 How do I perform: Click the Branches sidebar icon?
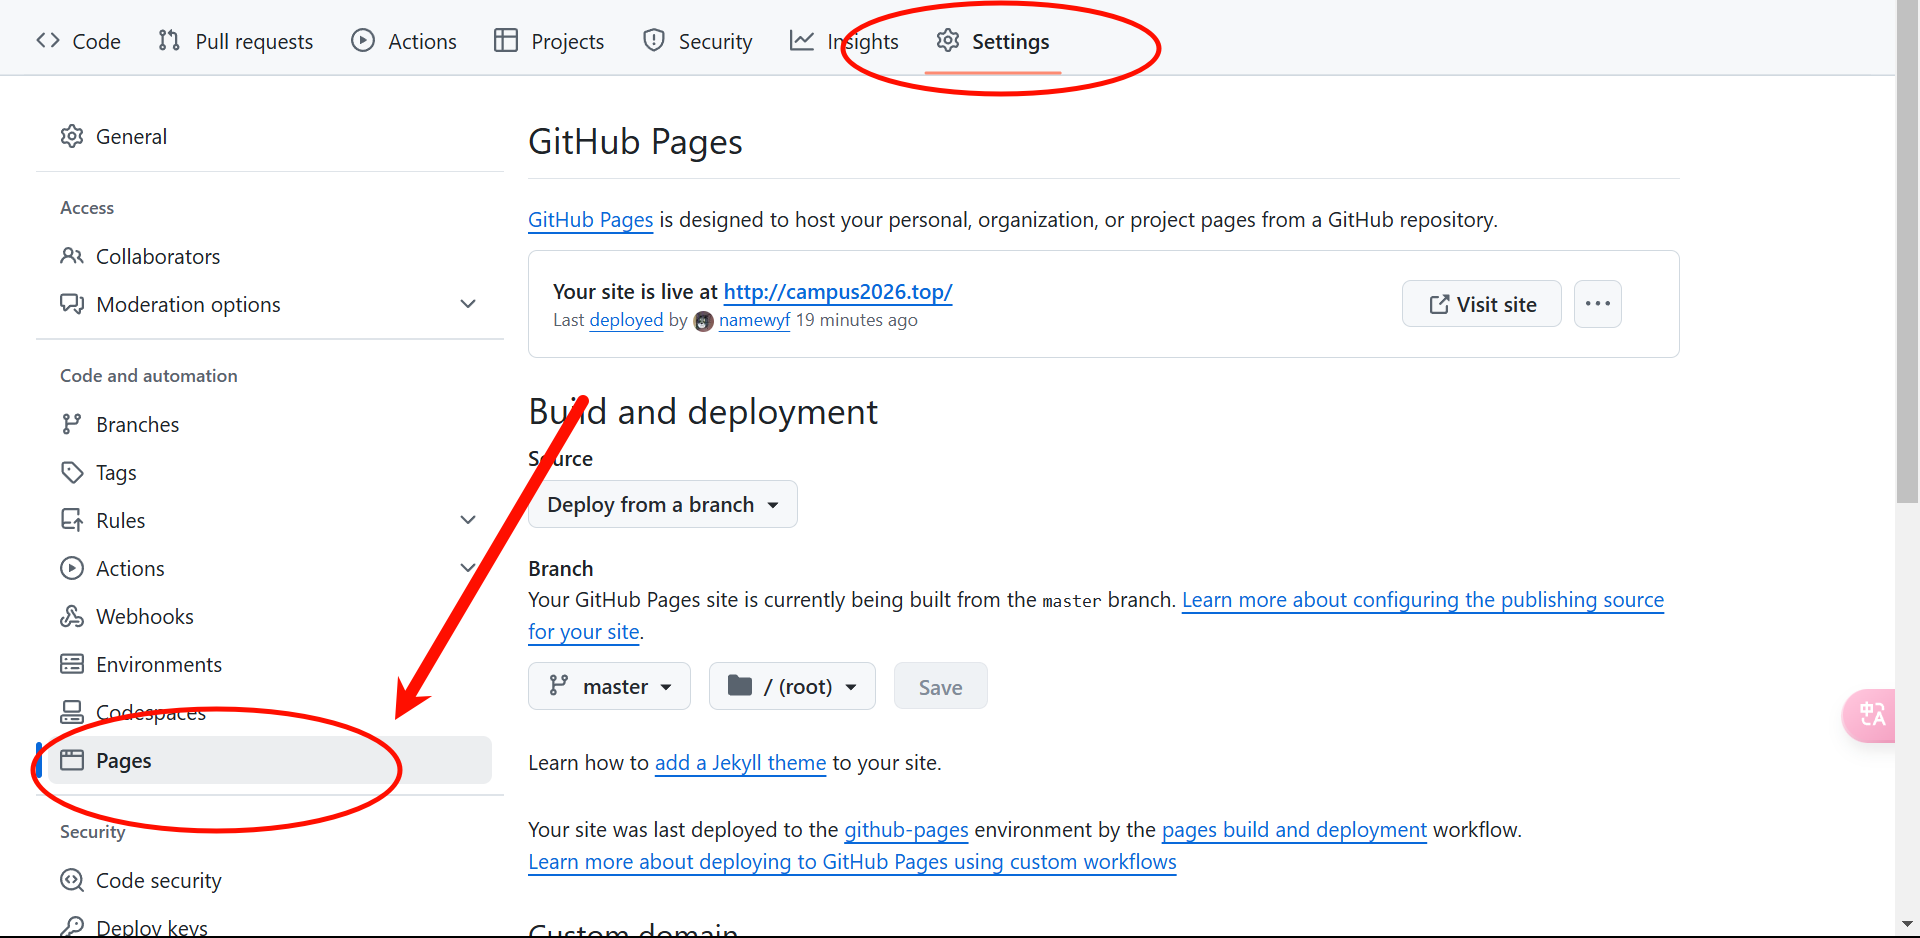(72, 425)
